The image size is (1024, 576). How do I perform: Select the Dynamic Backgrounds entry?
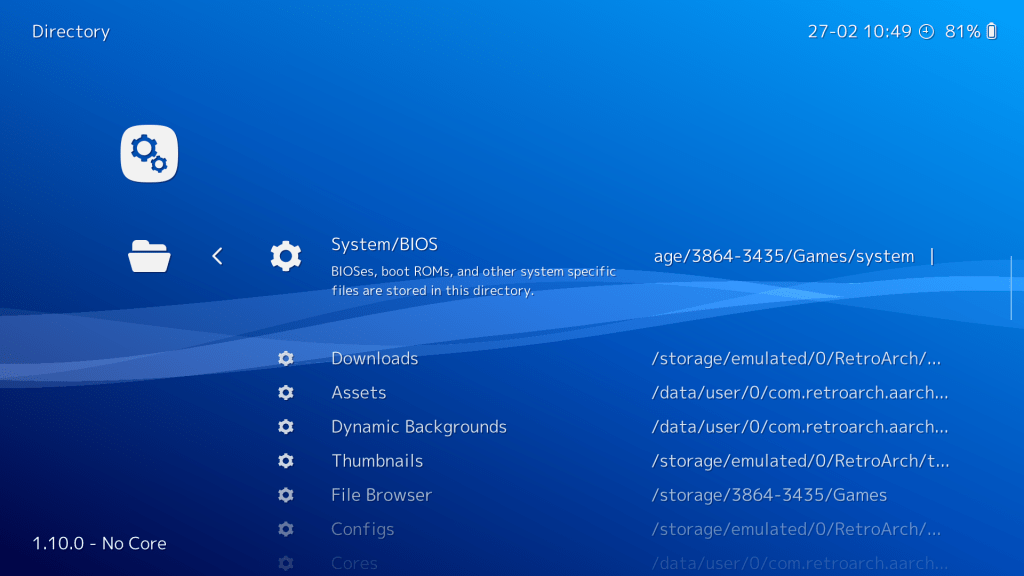tap(418, 426)
